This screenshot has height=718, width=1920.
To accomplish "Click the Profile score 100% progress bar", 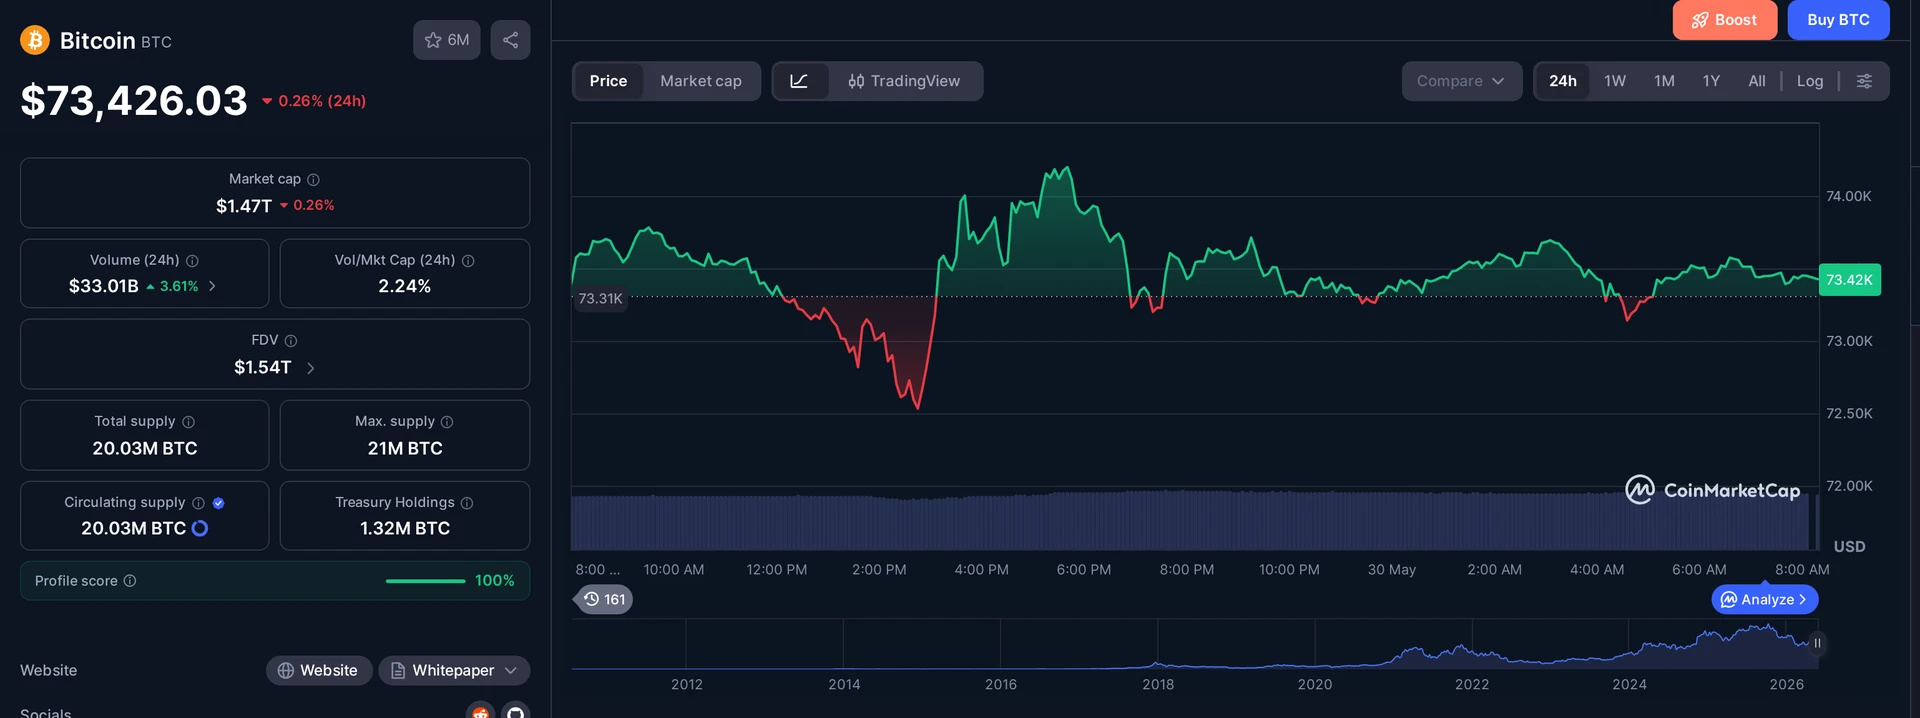I will tap(426, 581).
